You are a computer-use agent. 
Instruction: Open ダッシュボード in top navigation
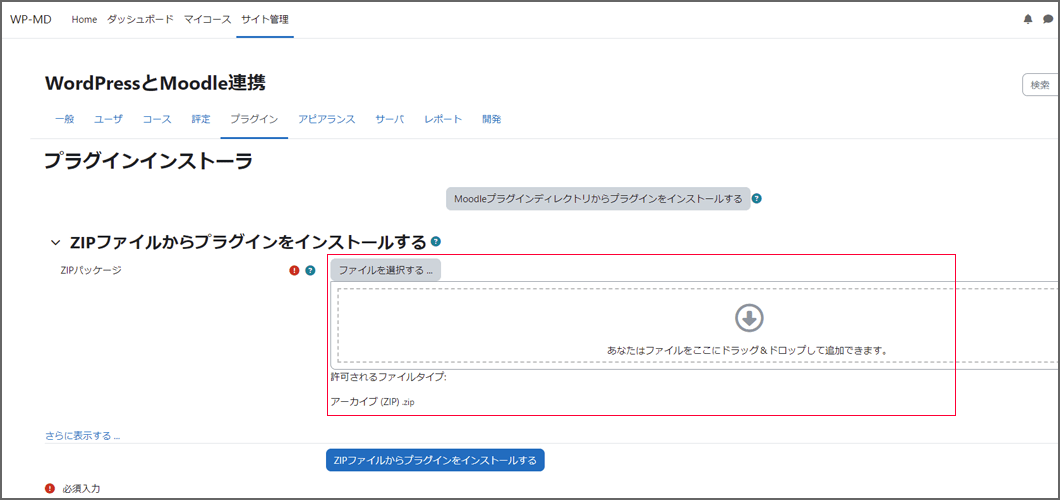pyautogui.click(x=140, y=19)
